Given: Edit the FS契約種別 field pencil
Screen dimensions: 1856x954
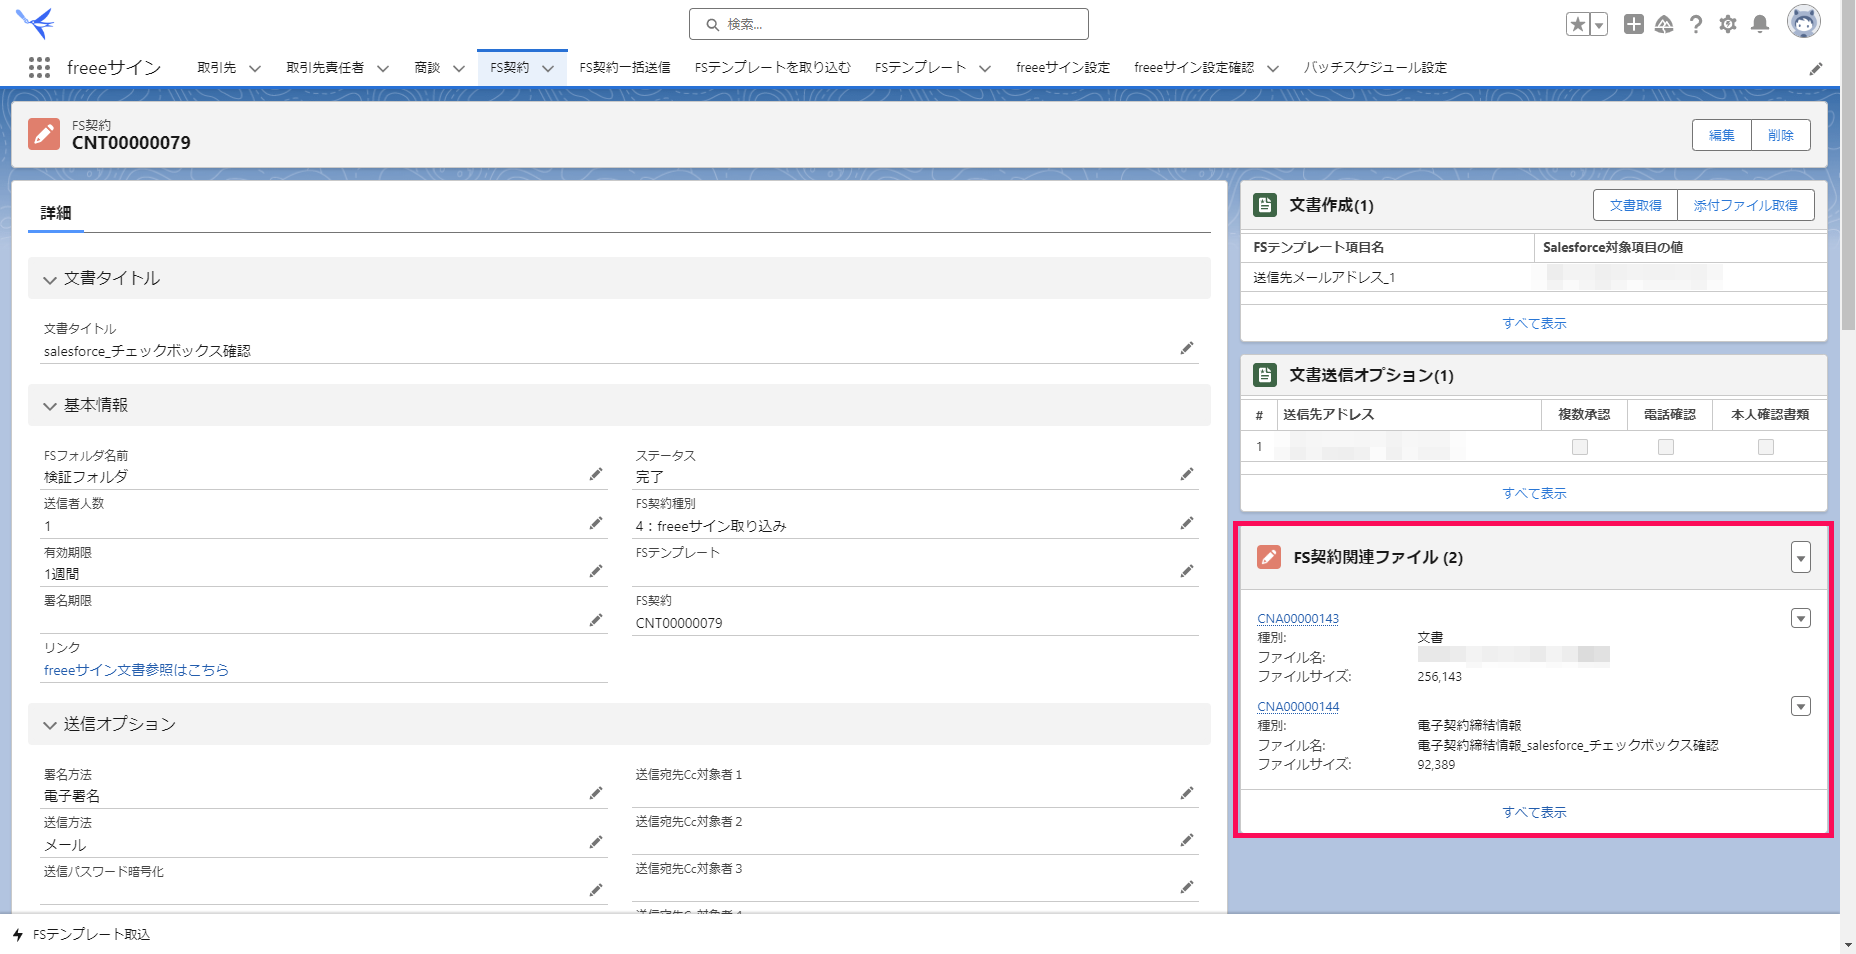Looking at the screenshot, I should (1187, 523).
